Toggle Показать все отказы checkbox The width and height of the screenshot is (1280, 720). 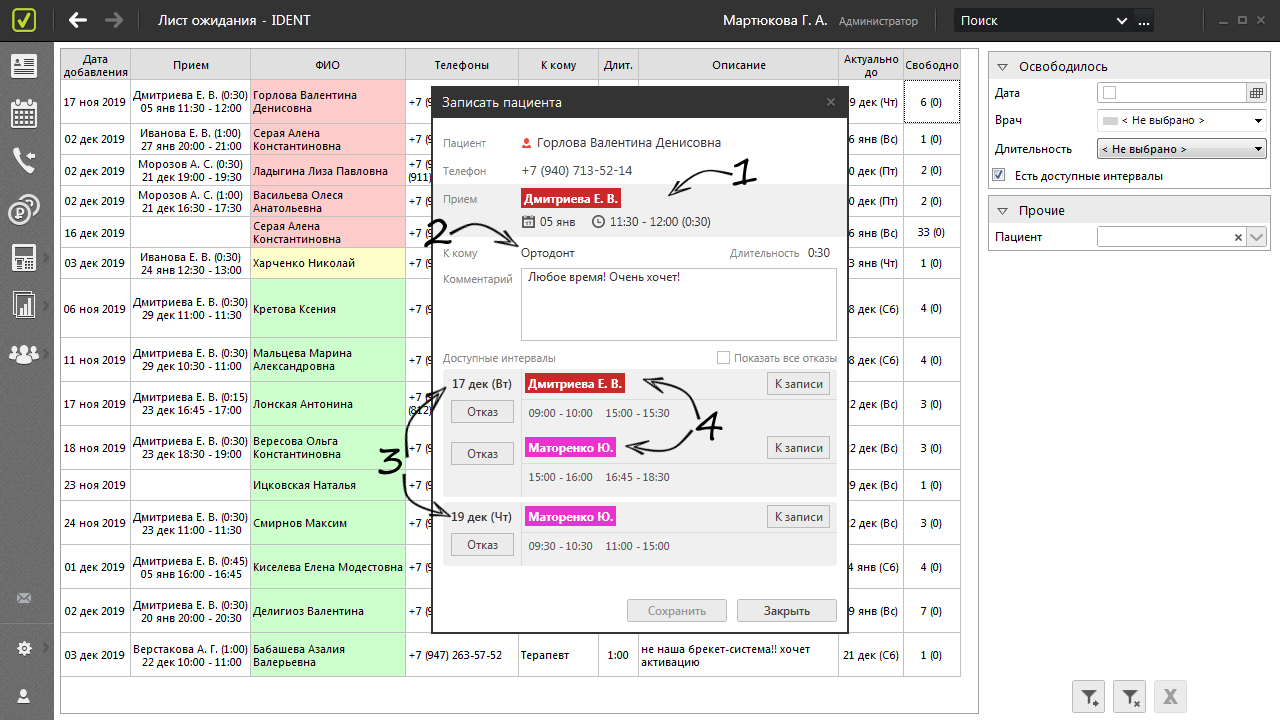723,358
